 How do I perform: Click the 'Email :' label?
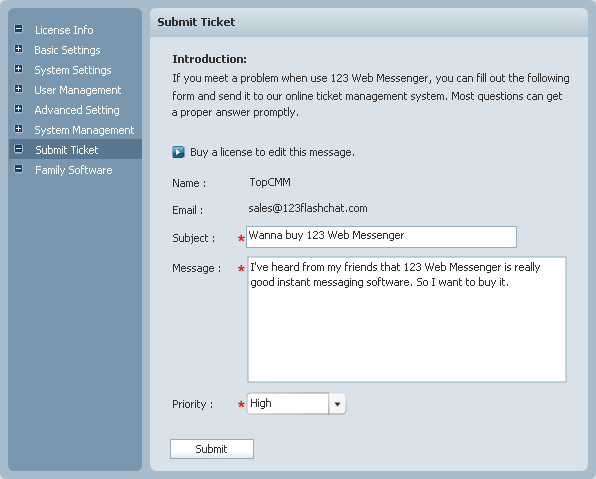(x=187, y=210)
